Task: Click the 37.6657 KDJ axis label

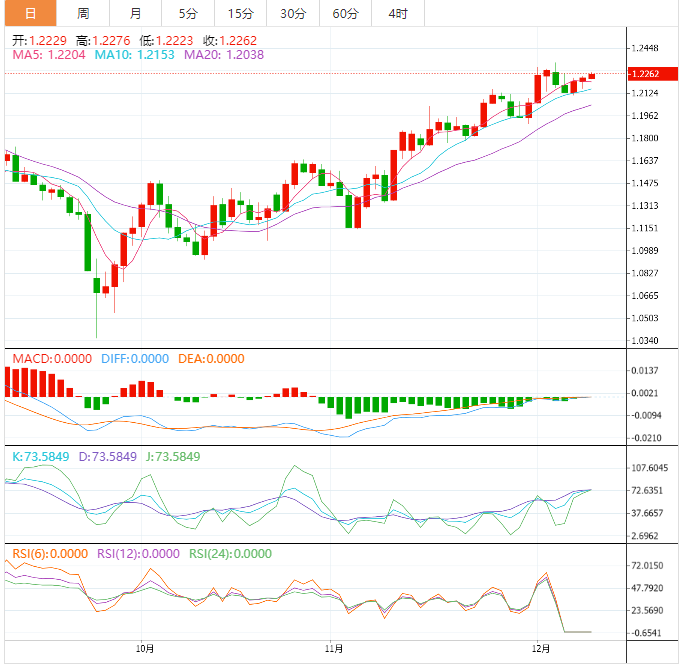Action: click(x=647, y=513)
